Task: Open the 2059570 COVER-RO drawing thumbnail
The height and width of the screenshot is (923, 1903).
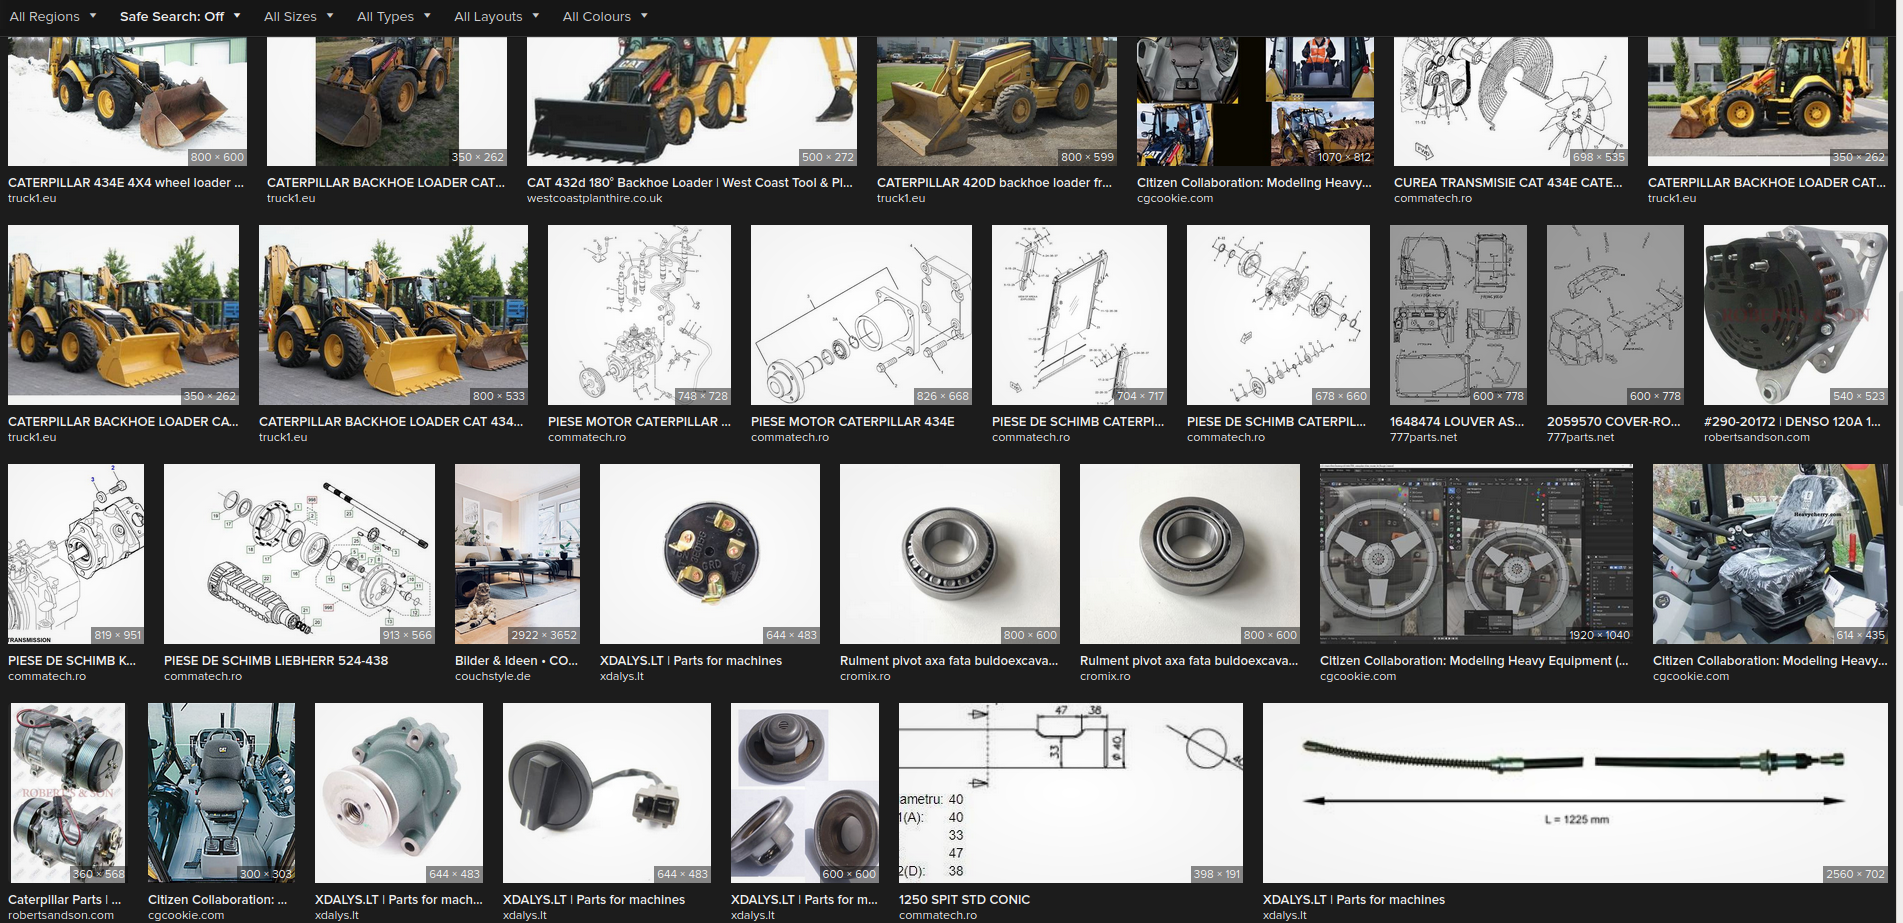Action: point(1615,315)
